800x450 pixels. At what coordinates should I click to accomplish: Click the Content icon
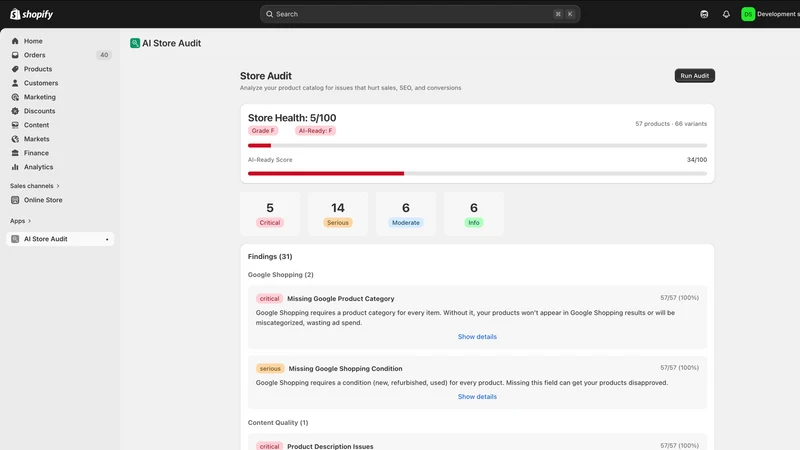pyautogui.click(x=15, y=125)
